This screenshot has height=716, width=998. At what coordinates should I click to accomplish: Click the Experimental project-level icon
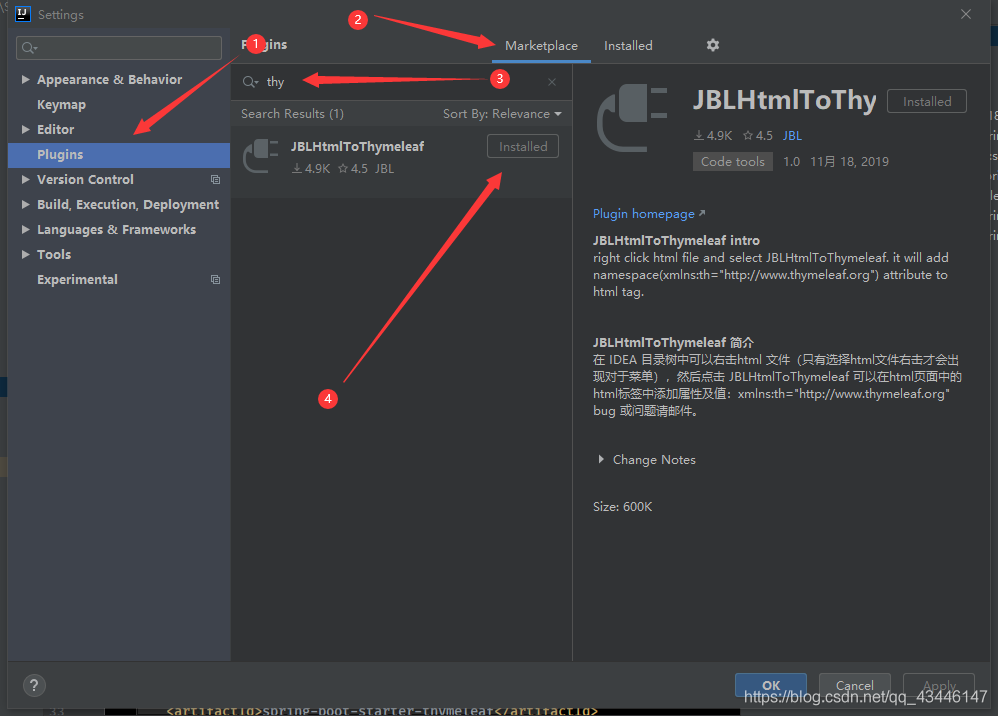click(x=216, y=279)
